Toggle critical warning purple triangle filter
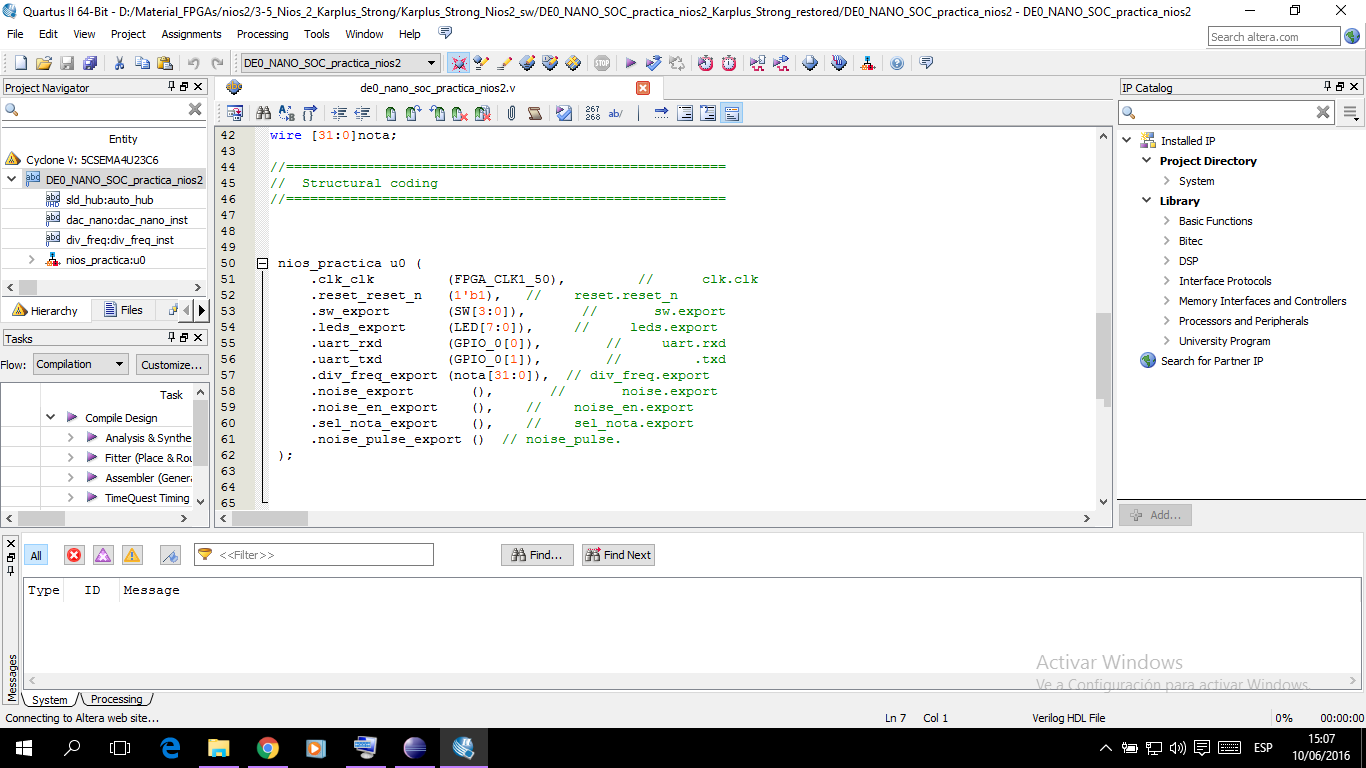The width and height of the screenshot is (1366, 768). pyautogui.click(x=103, y=555)
